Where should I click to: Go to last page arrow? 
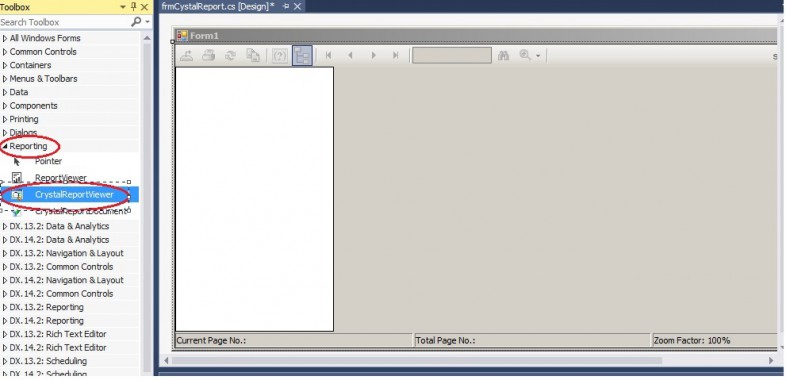[x=396, y=56]
